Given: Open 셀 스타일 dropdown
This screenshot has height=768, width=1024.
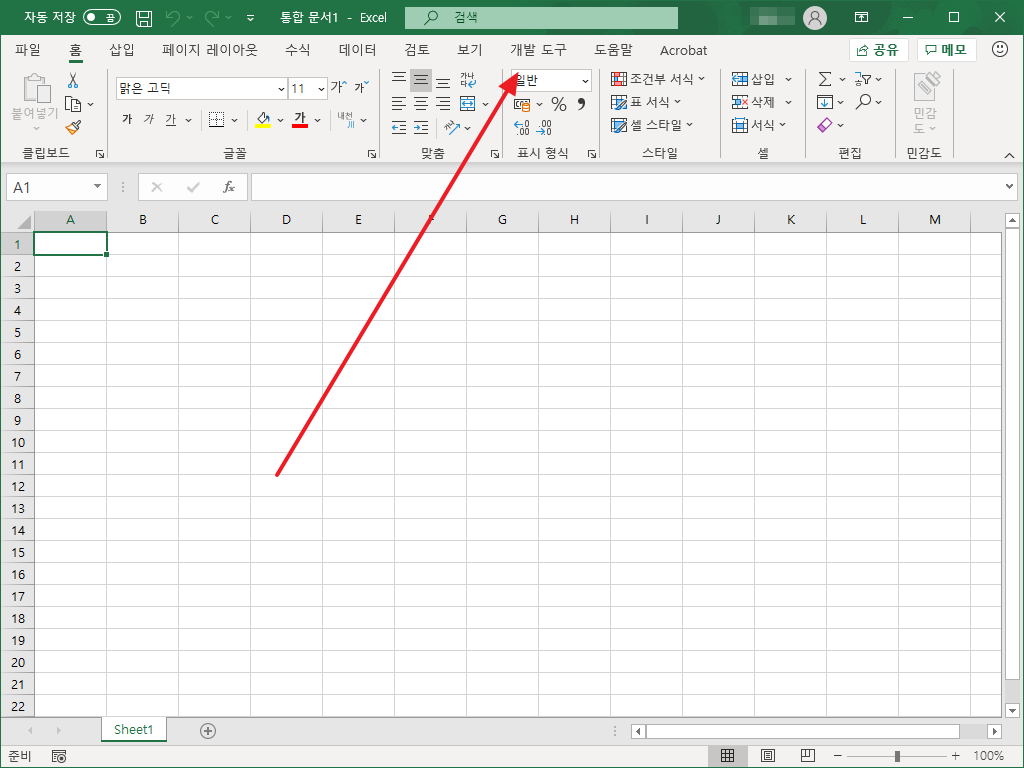Looking at the screenshot, I should [x=652, y=125].
